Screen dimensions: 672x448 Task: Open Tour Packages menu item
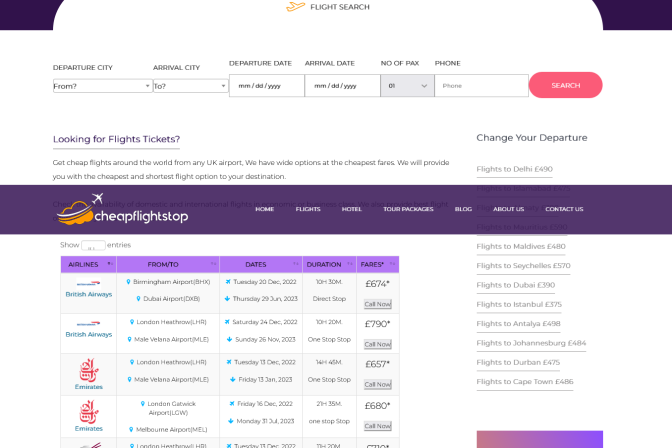408,209
